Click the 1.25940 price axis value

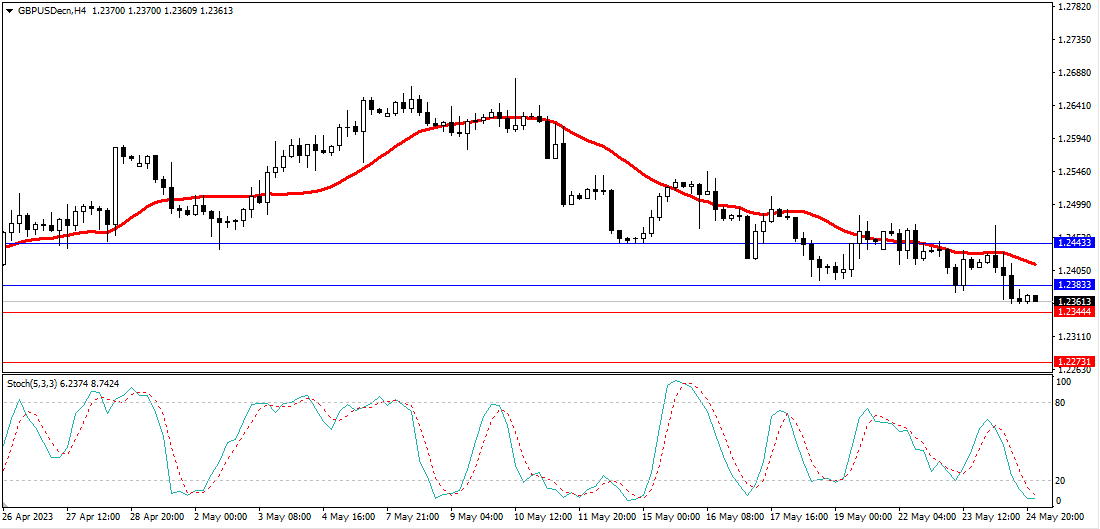pos(1075,139)
